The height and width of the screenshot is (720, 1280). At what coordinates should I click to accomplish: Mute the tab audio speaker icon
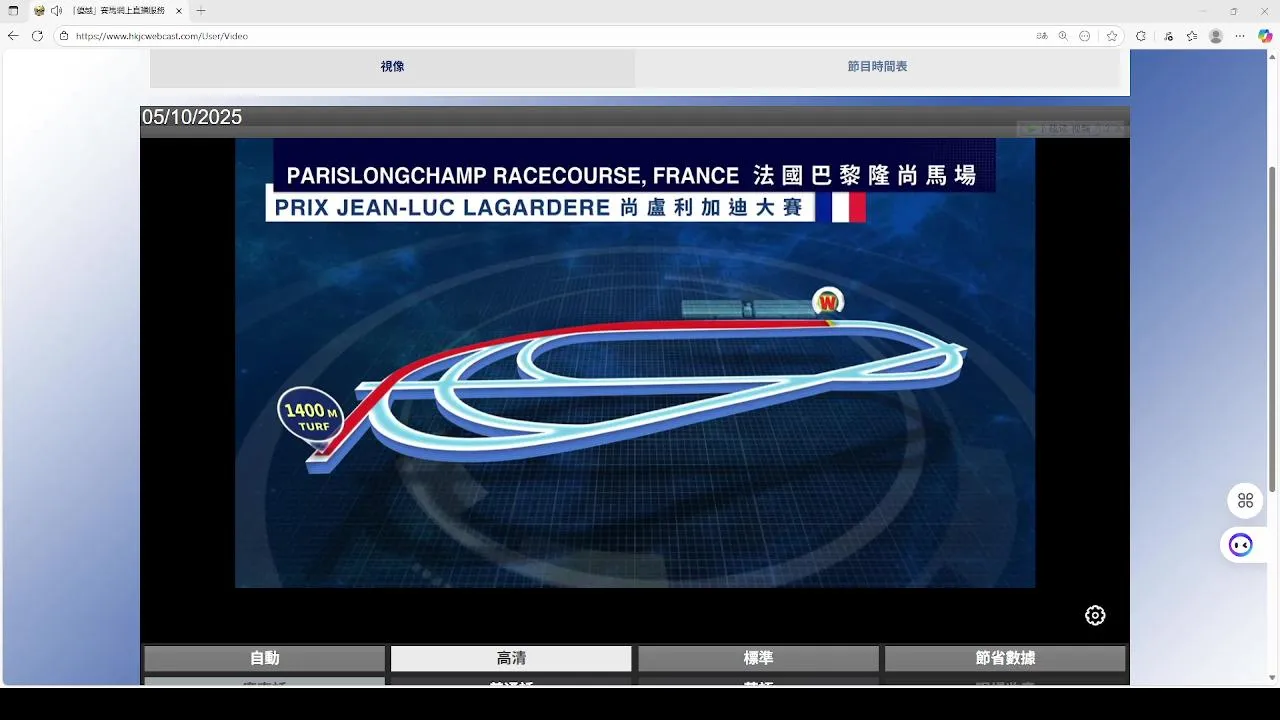(x=57, y=11)
